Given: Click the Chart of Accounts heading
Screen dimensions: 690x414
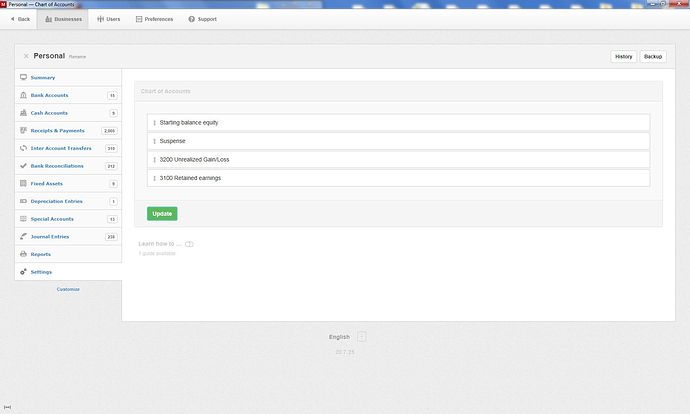Looking at the screenshot, I should [165, 91].
